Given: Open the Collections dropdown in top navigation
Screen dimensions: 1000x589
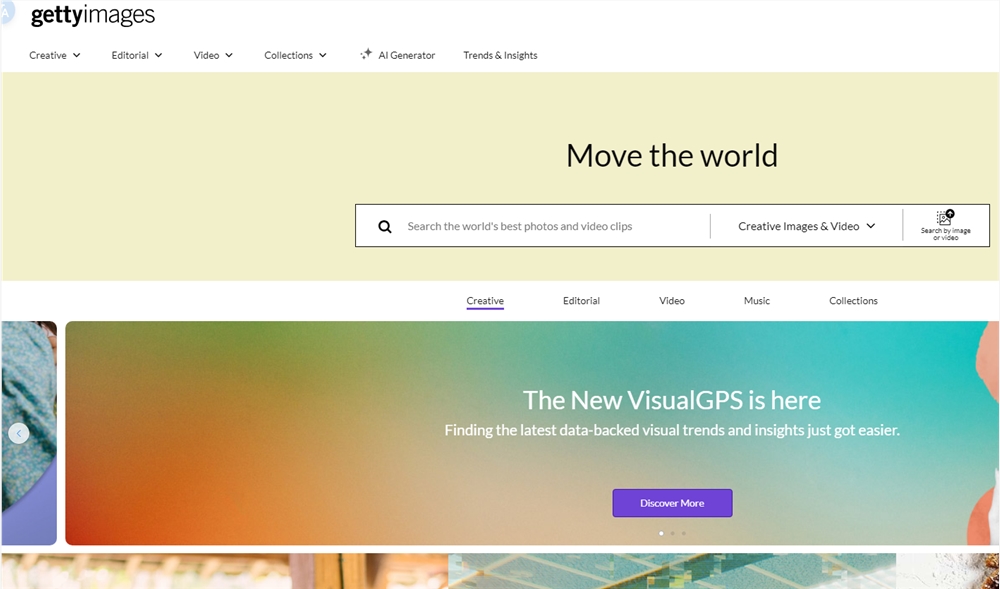Looking at the screenshot, I should click(x=295, y=56).
